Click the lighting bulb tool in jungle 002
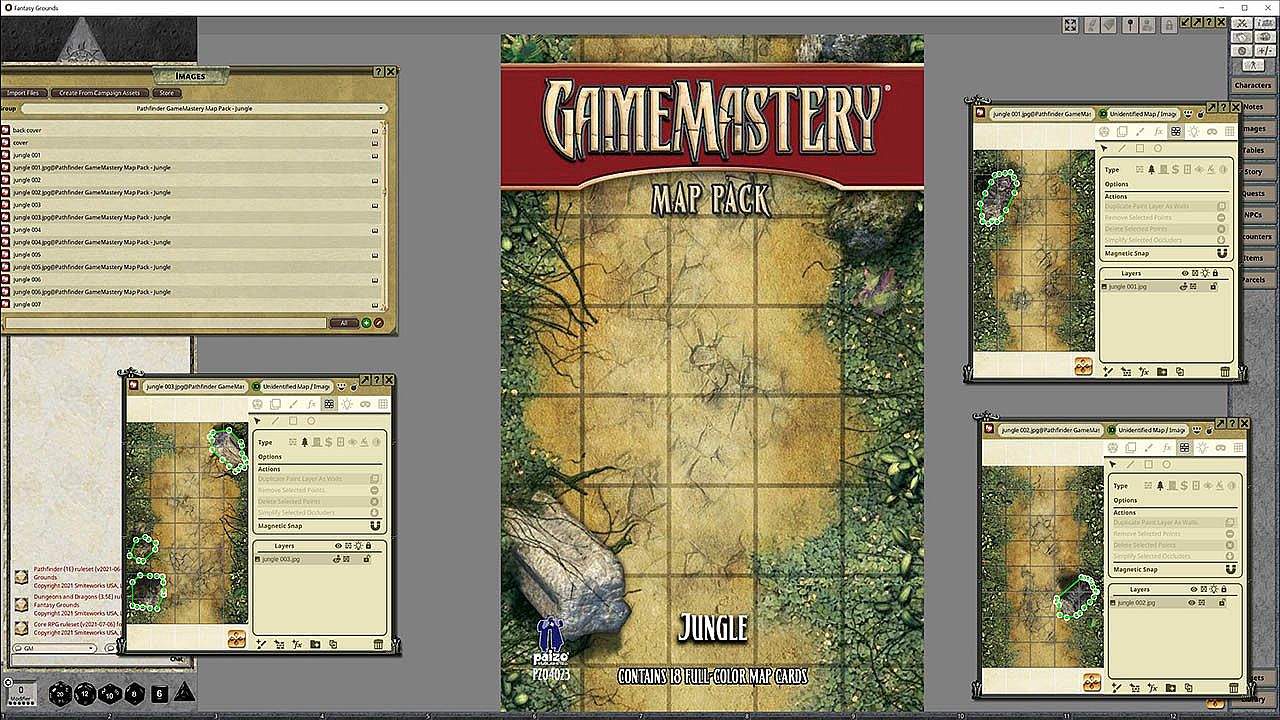1280x720 pixels. point(1204,447)
